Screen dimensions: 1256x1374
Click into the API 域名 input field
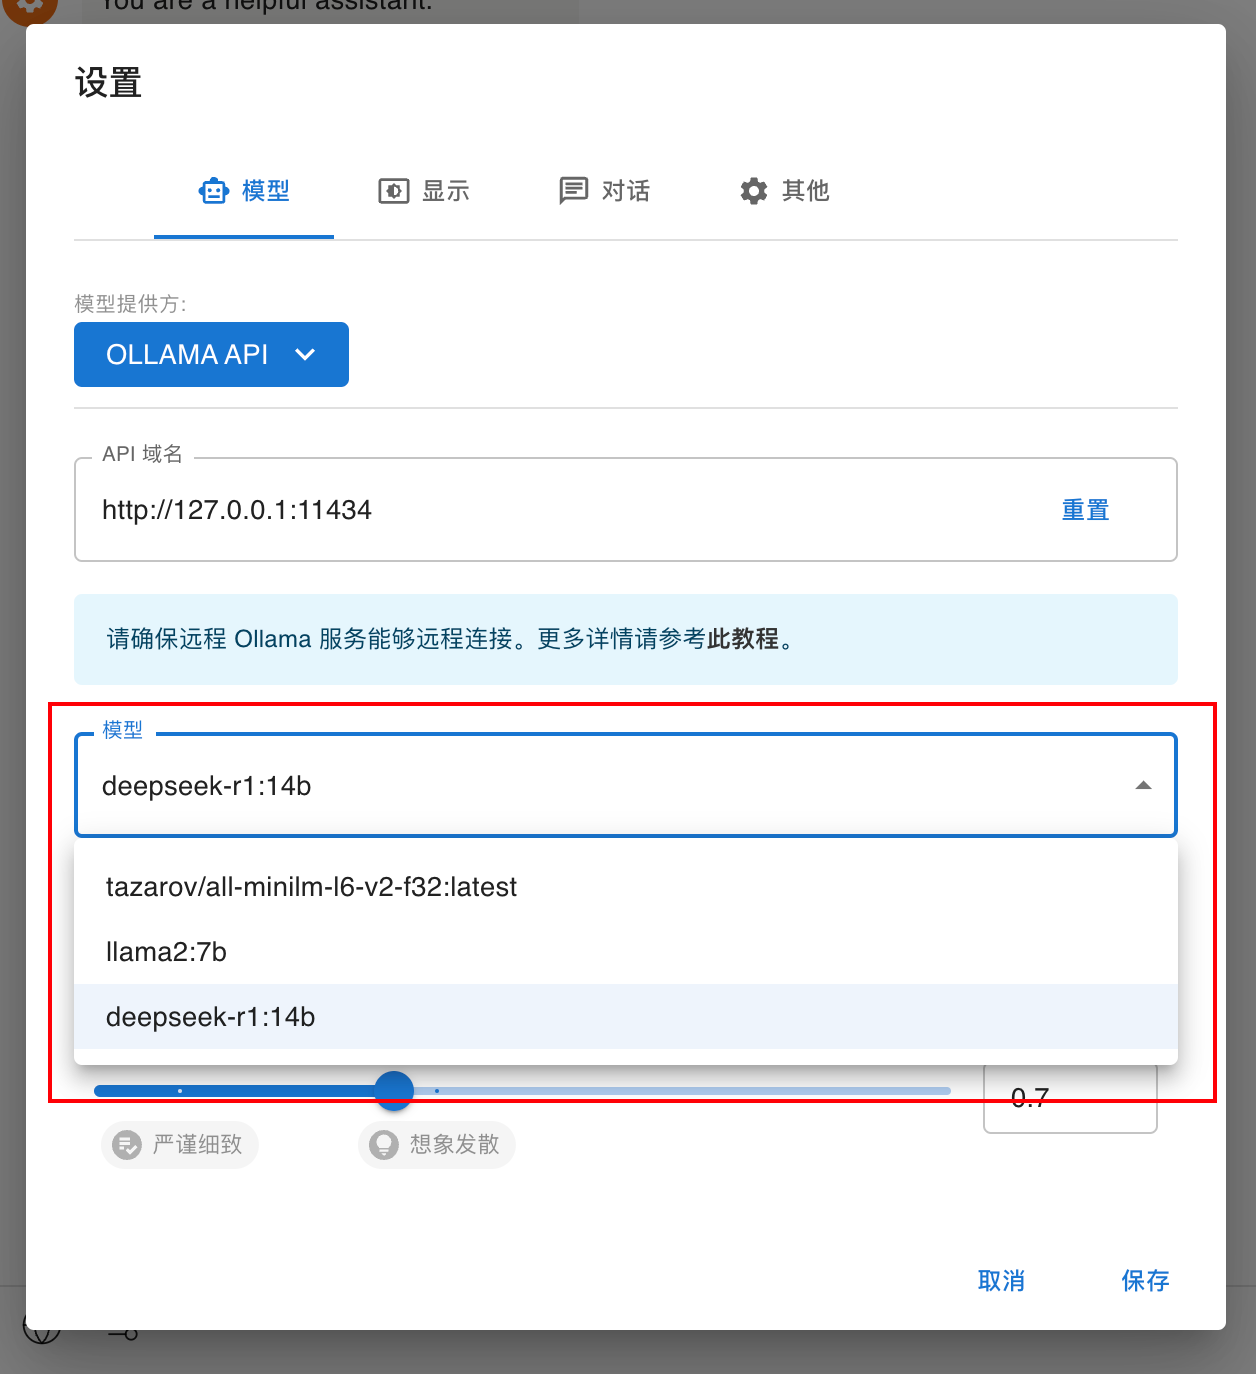click(570, 510)
